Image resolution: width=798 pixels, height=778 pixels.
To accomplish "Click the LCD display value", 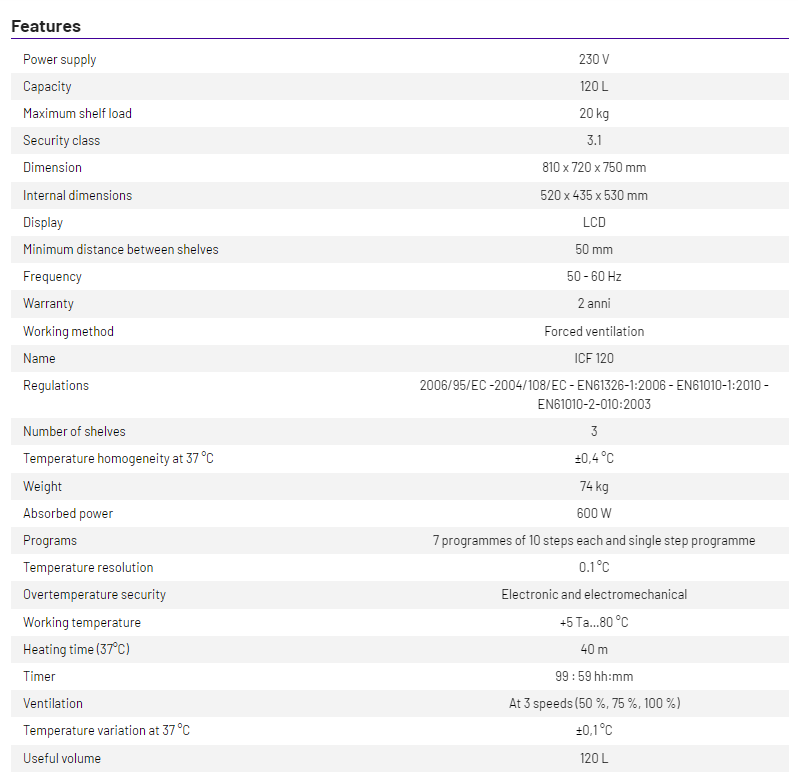I will [x=594, y=223].
